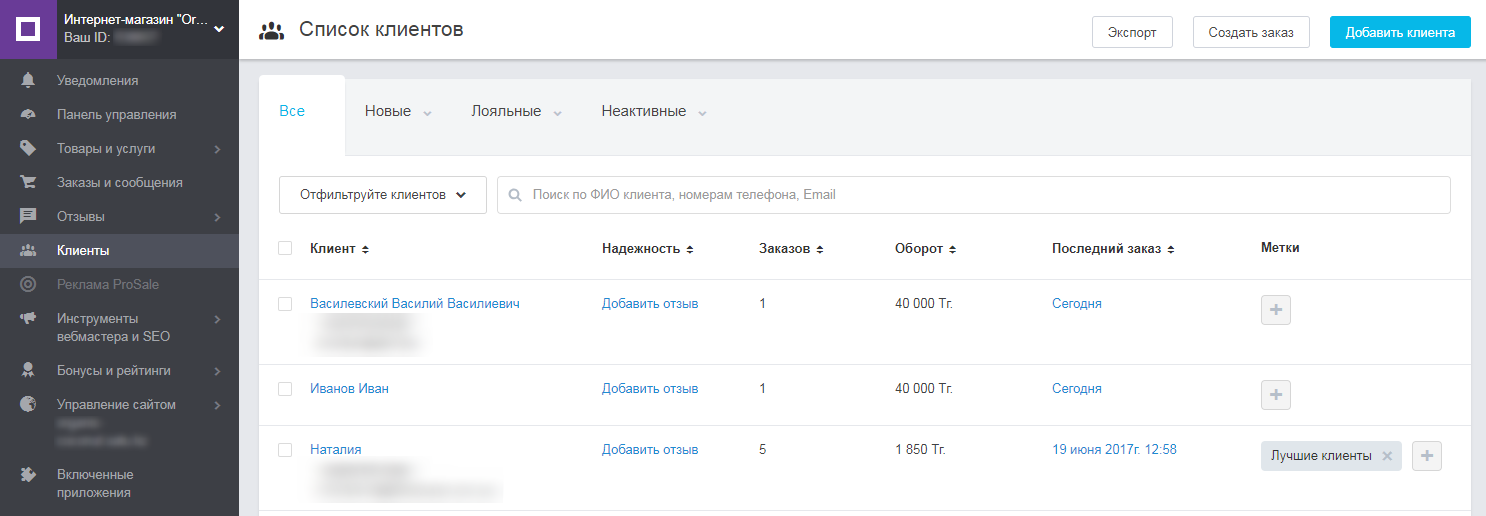Add a tag to Иванов Иван with plus icon

1275,395
